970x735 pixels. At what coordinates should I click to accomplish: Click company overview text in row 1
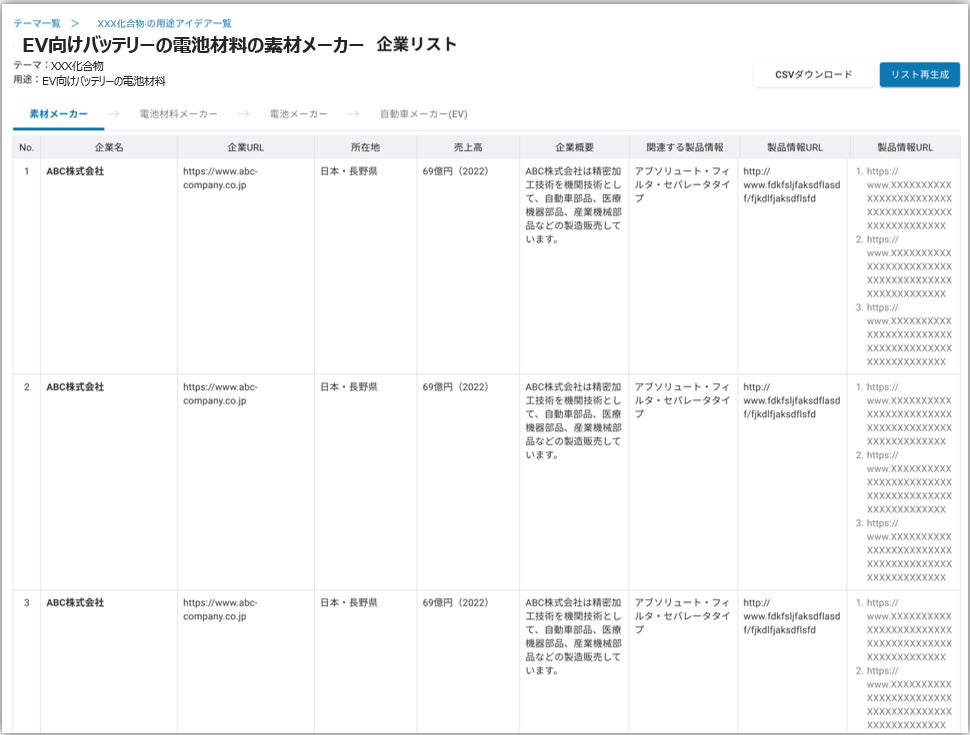[573, 205]
